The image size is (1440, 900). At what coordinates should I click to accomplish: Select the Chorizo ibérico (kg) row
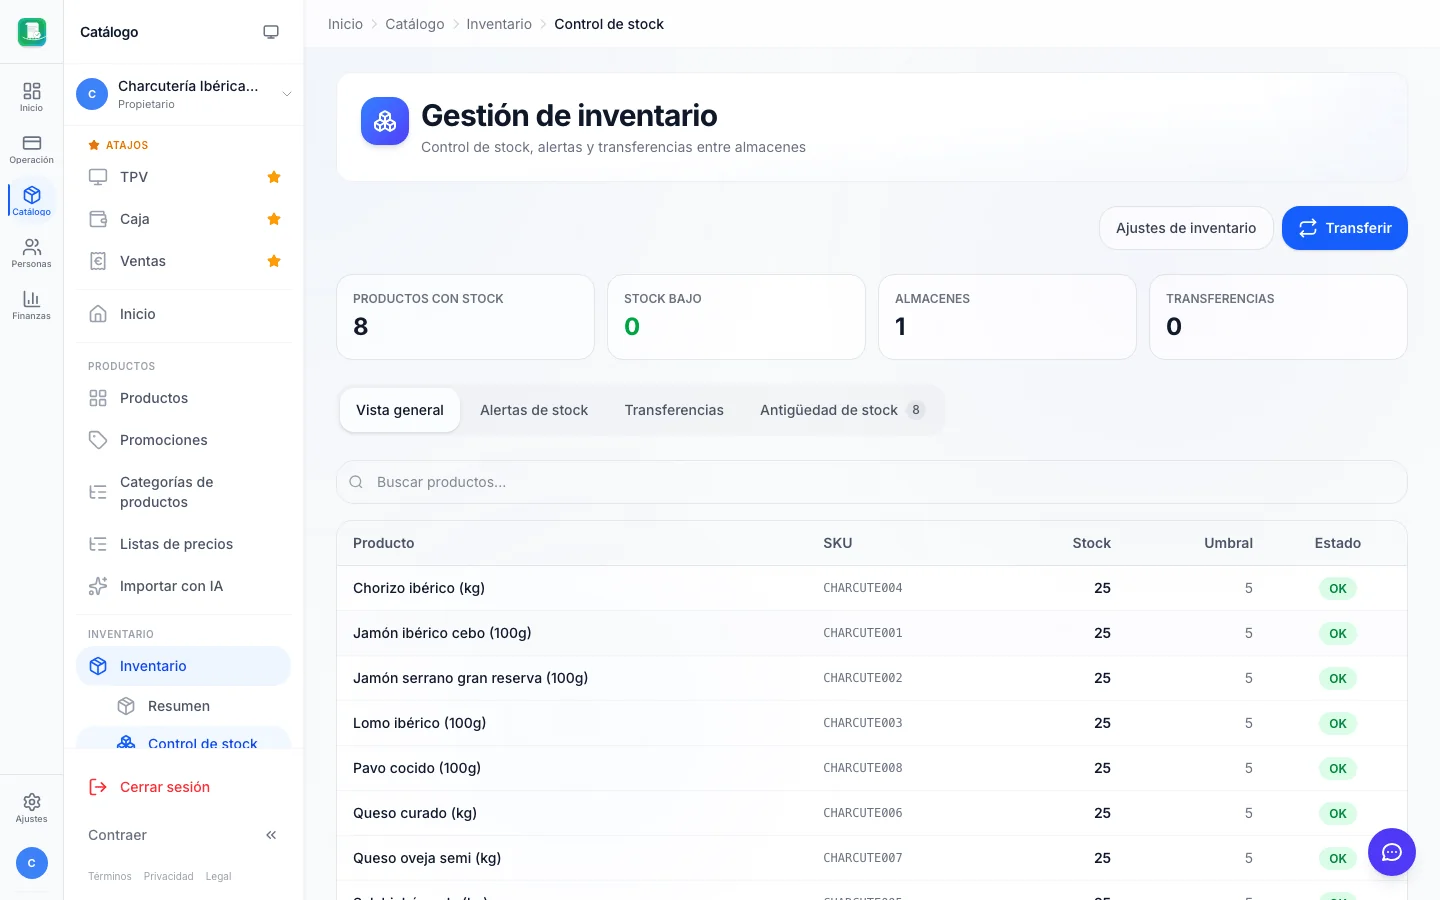click(x=872, y=588)
